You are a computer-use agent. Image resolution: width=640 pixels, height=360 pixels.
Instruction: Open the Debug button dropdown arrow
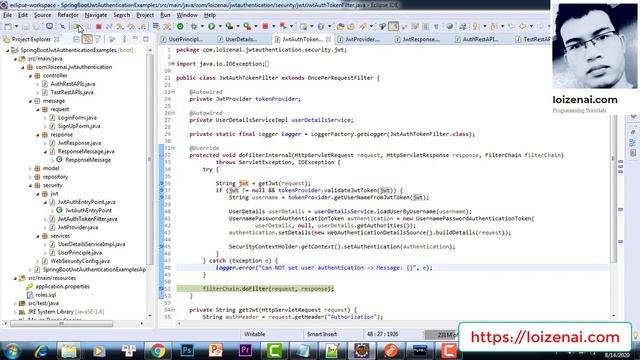click(x=202, y=27)
